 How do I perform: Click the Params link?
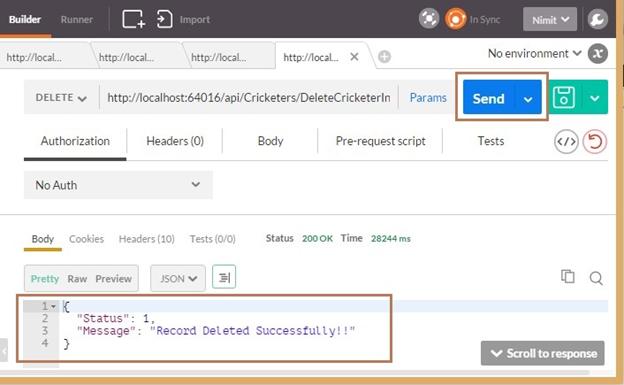pos(428,98)
